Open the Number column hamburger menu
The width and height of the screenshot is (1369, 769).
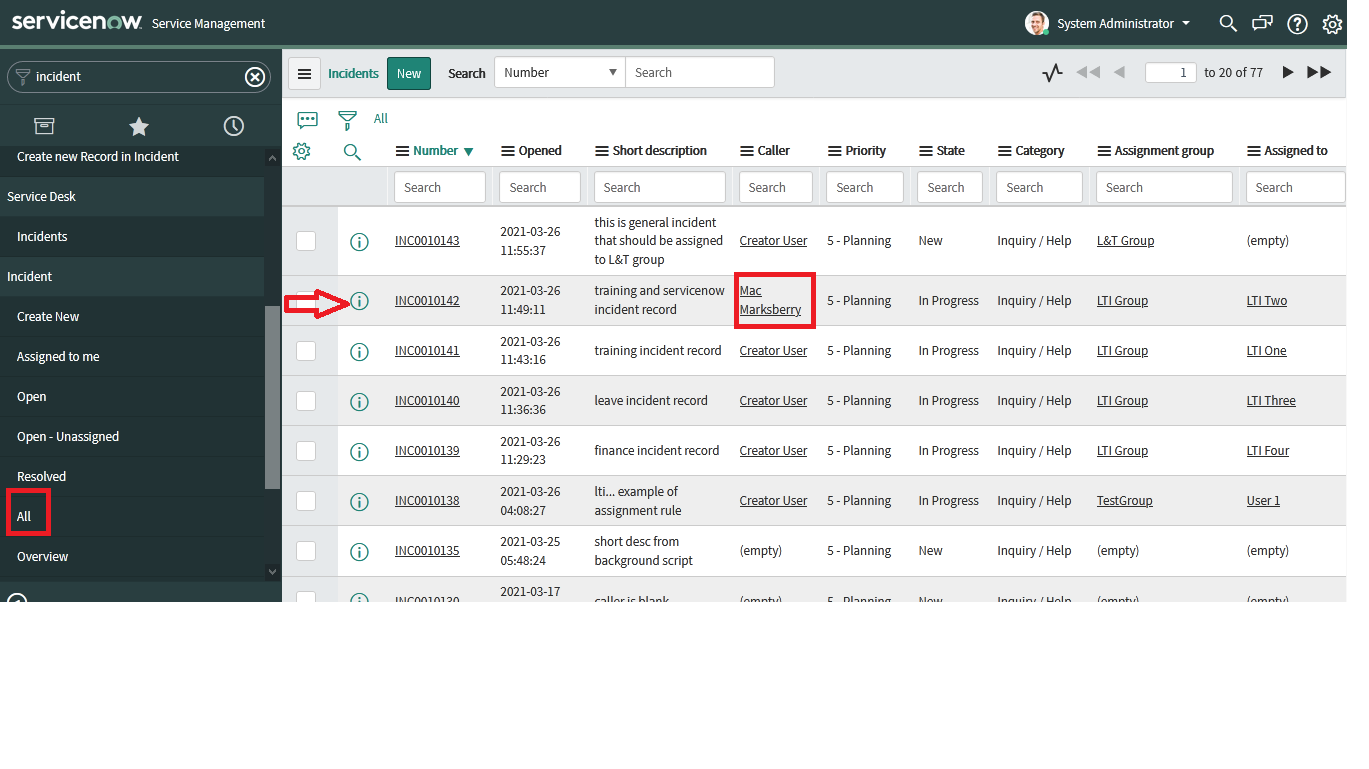point(403,151)
